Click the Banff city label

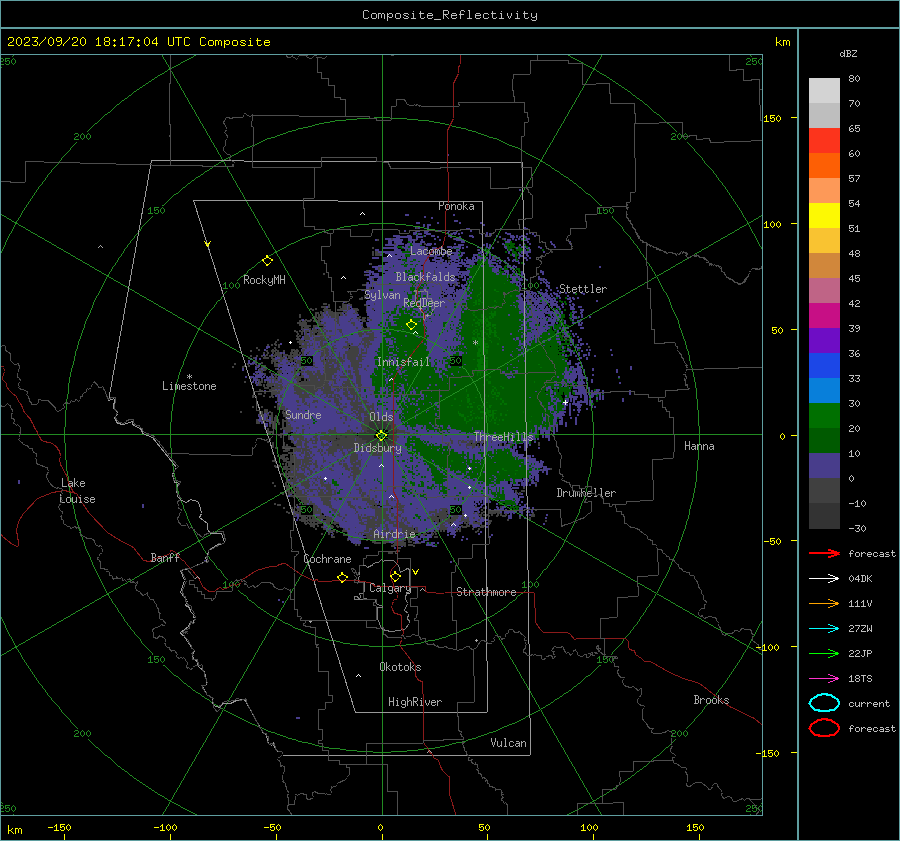coord(165,558)
